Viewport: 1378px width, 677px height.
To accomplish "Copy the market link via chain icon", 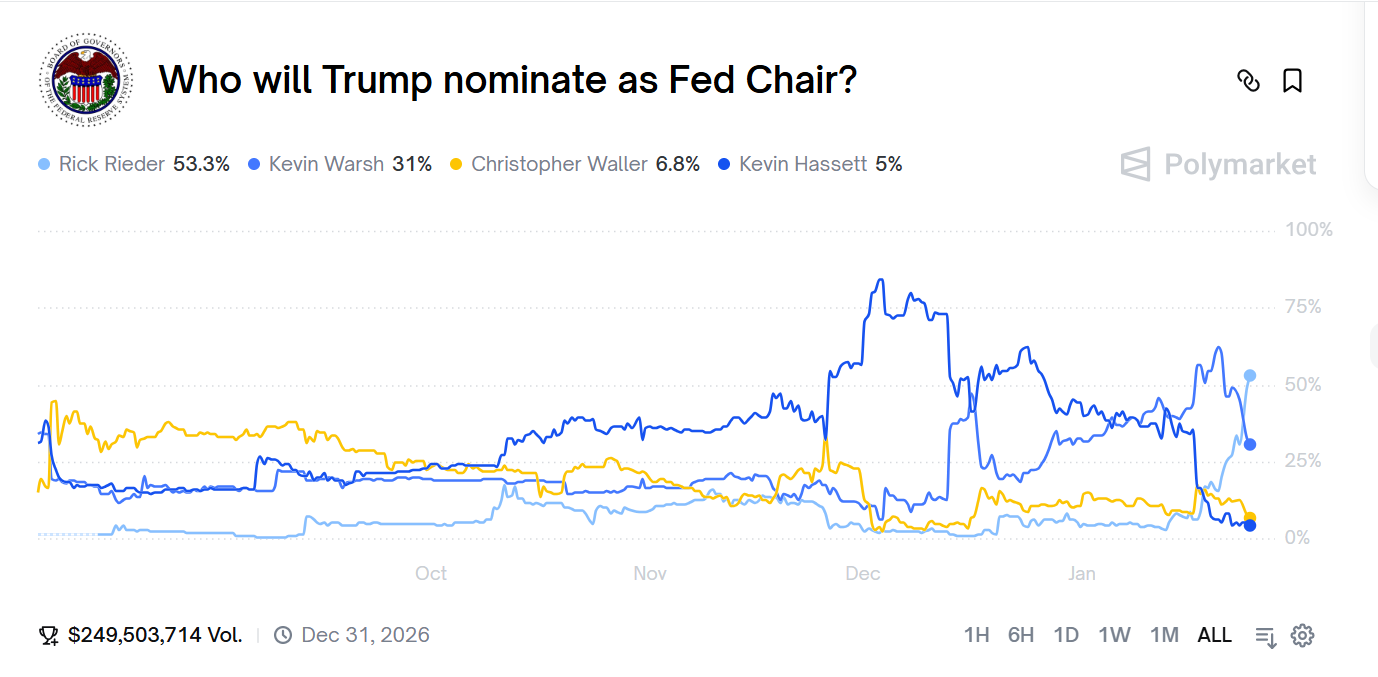I will coord(1248,81).
